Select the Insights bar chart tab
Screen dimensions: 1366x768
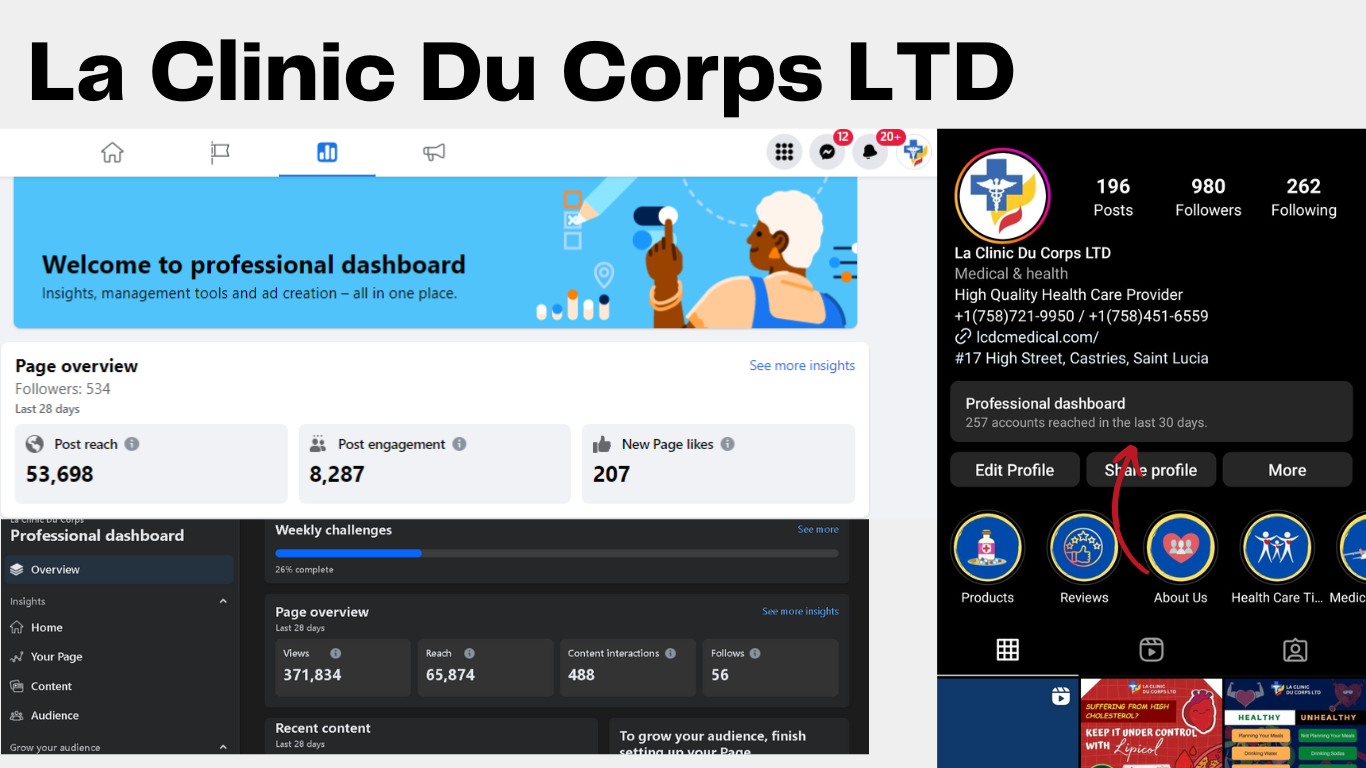pos(327,153)
